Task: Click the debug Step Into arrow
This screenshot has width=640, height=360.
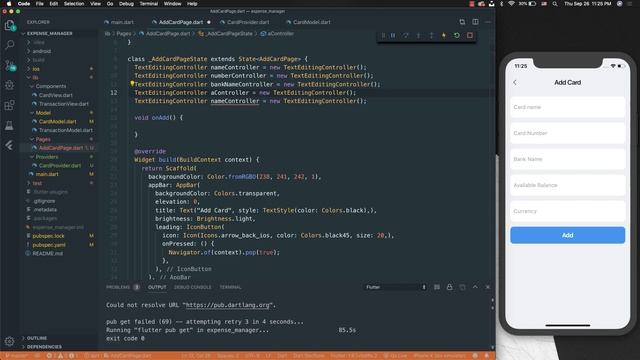Action: 418,36
